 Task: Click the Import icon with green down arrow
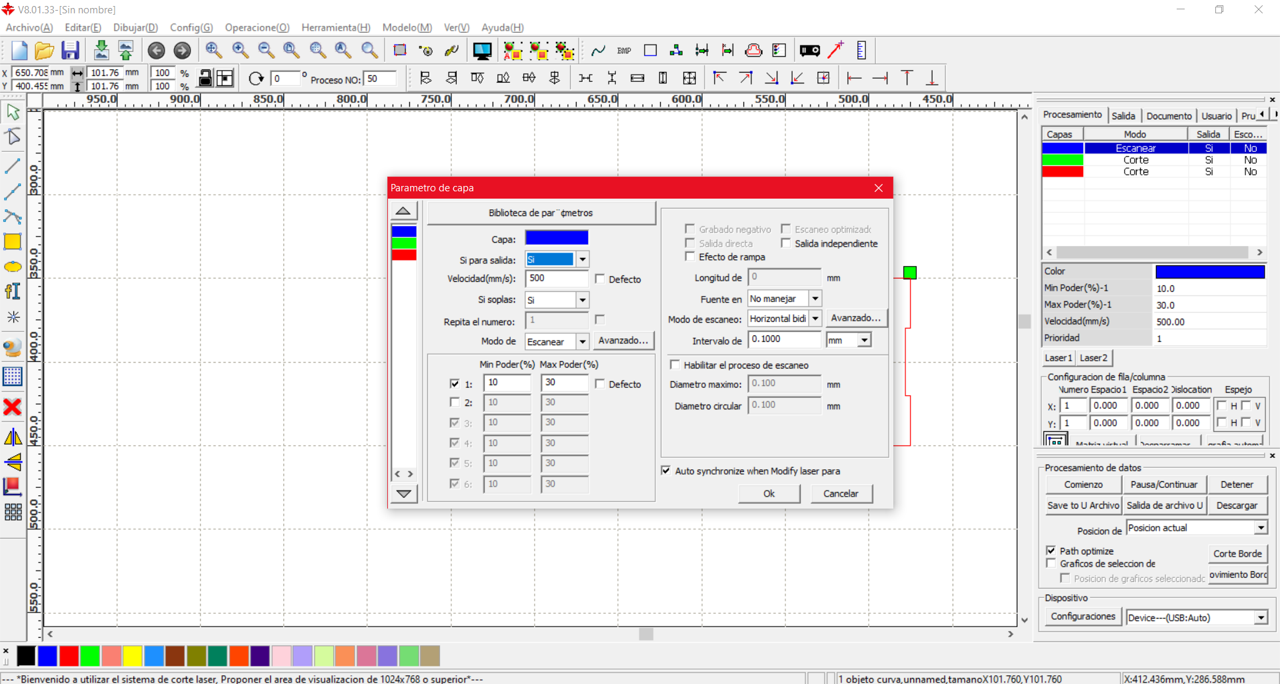pos(101,50)
